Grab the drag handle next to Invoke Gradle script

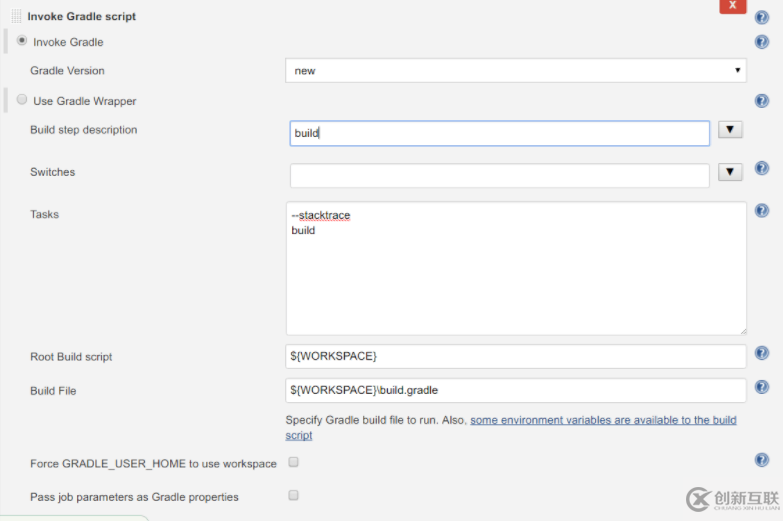tap(16, 16)
